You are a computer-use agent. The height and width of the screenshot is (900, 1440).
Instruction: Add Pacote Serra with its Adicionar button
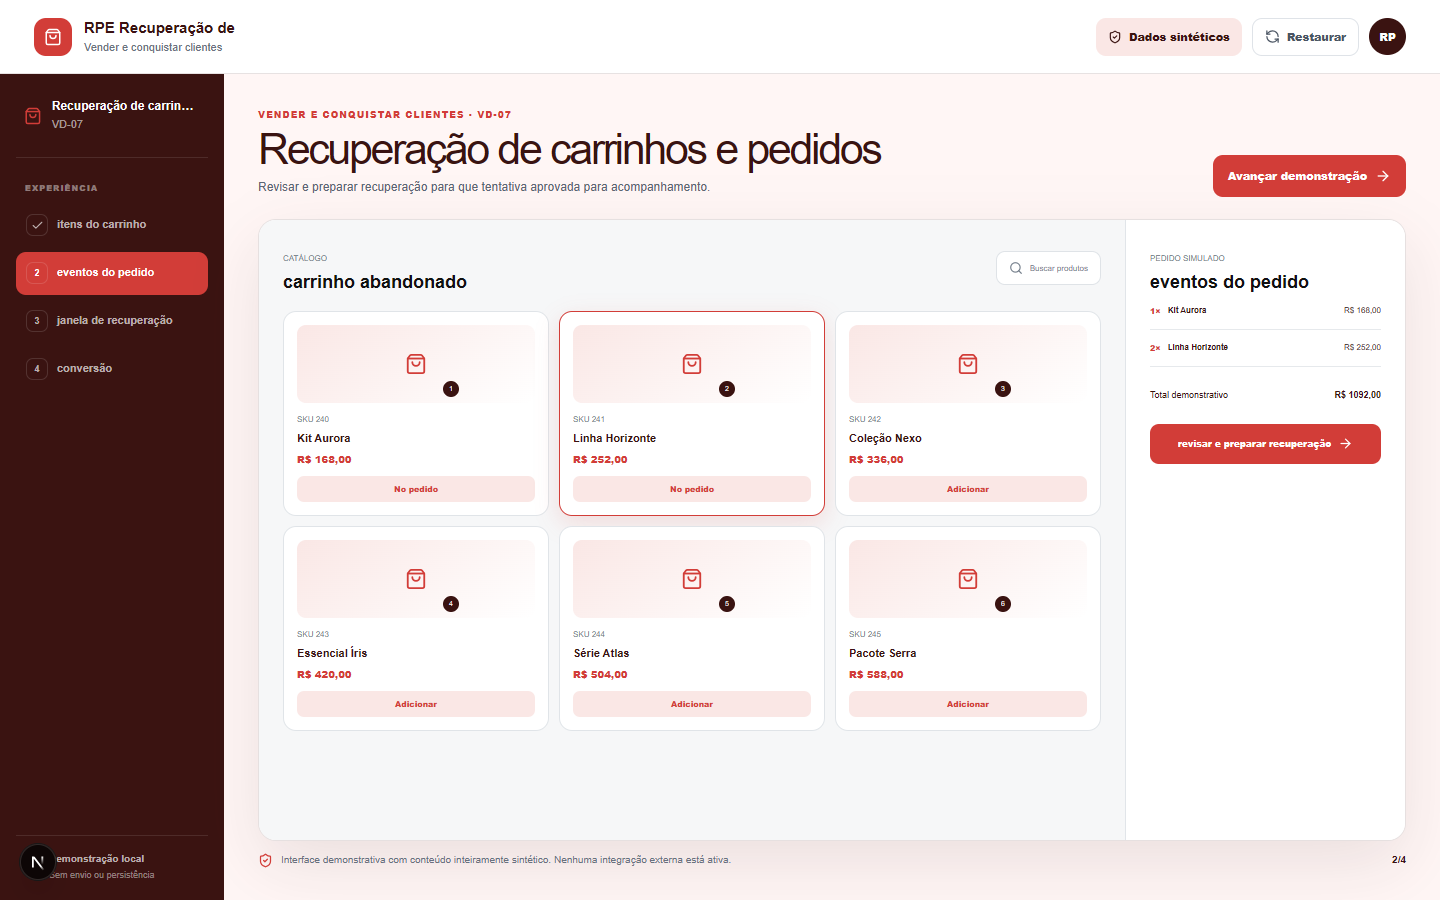coord(968,704)
